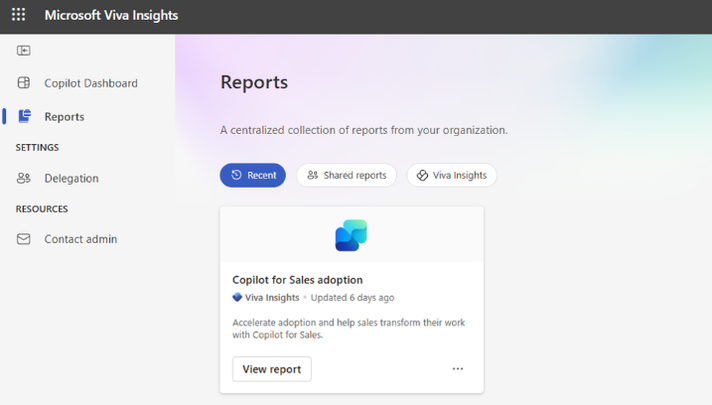712x405 pixels.
Task: Click the RESOURCES section label
Action: pyautogui.click(x=42, y=209)
